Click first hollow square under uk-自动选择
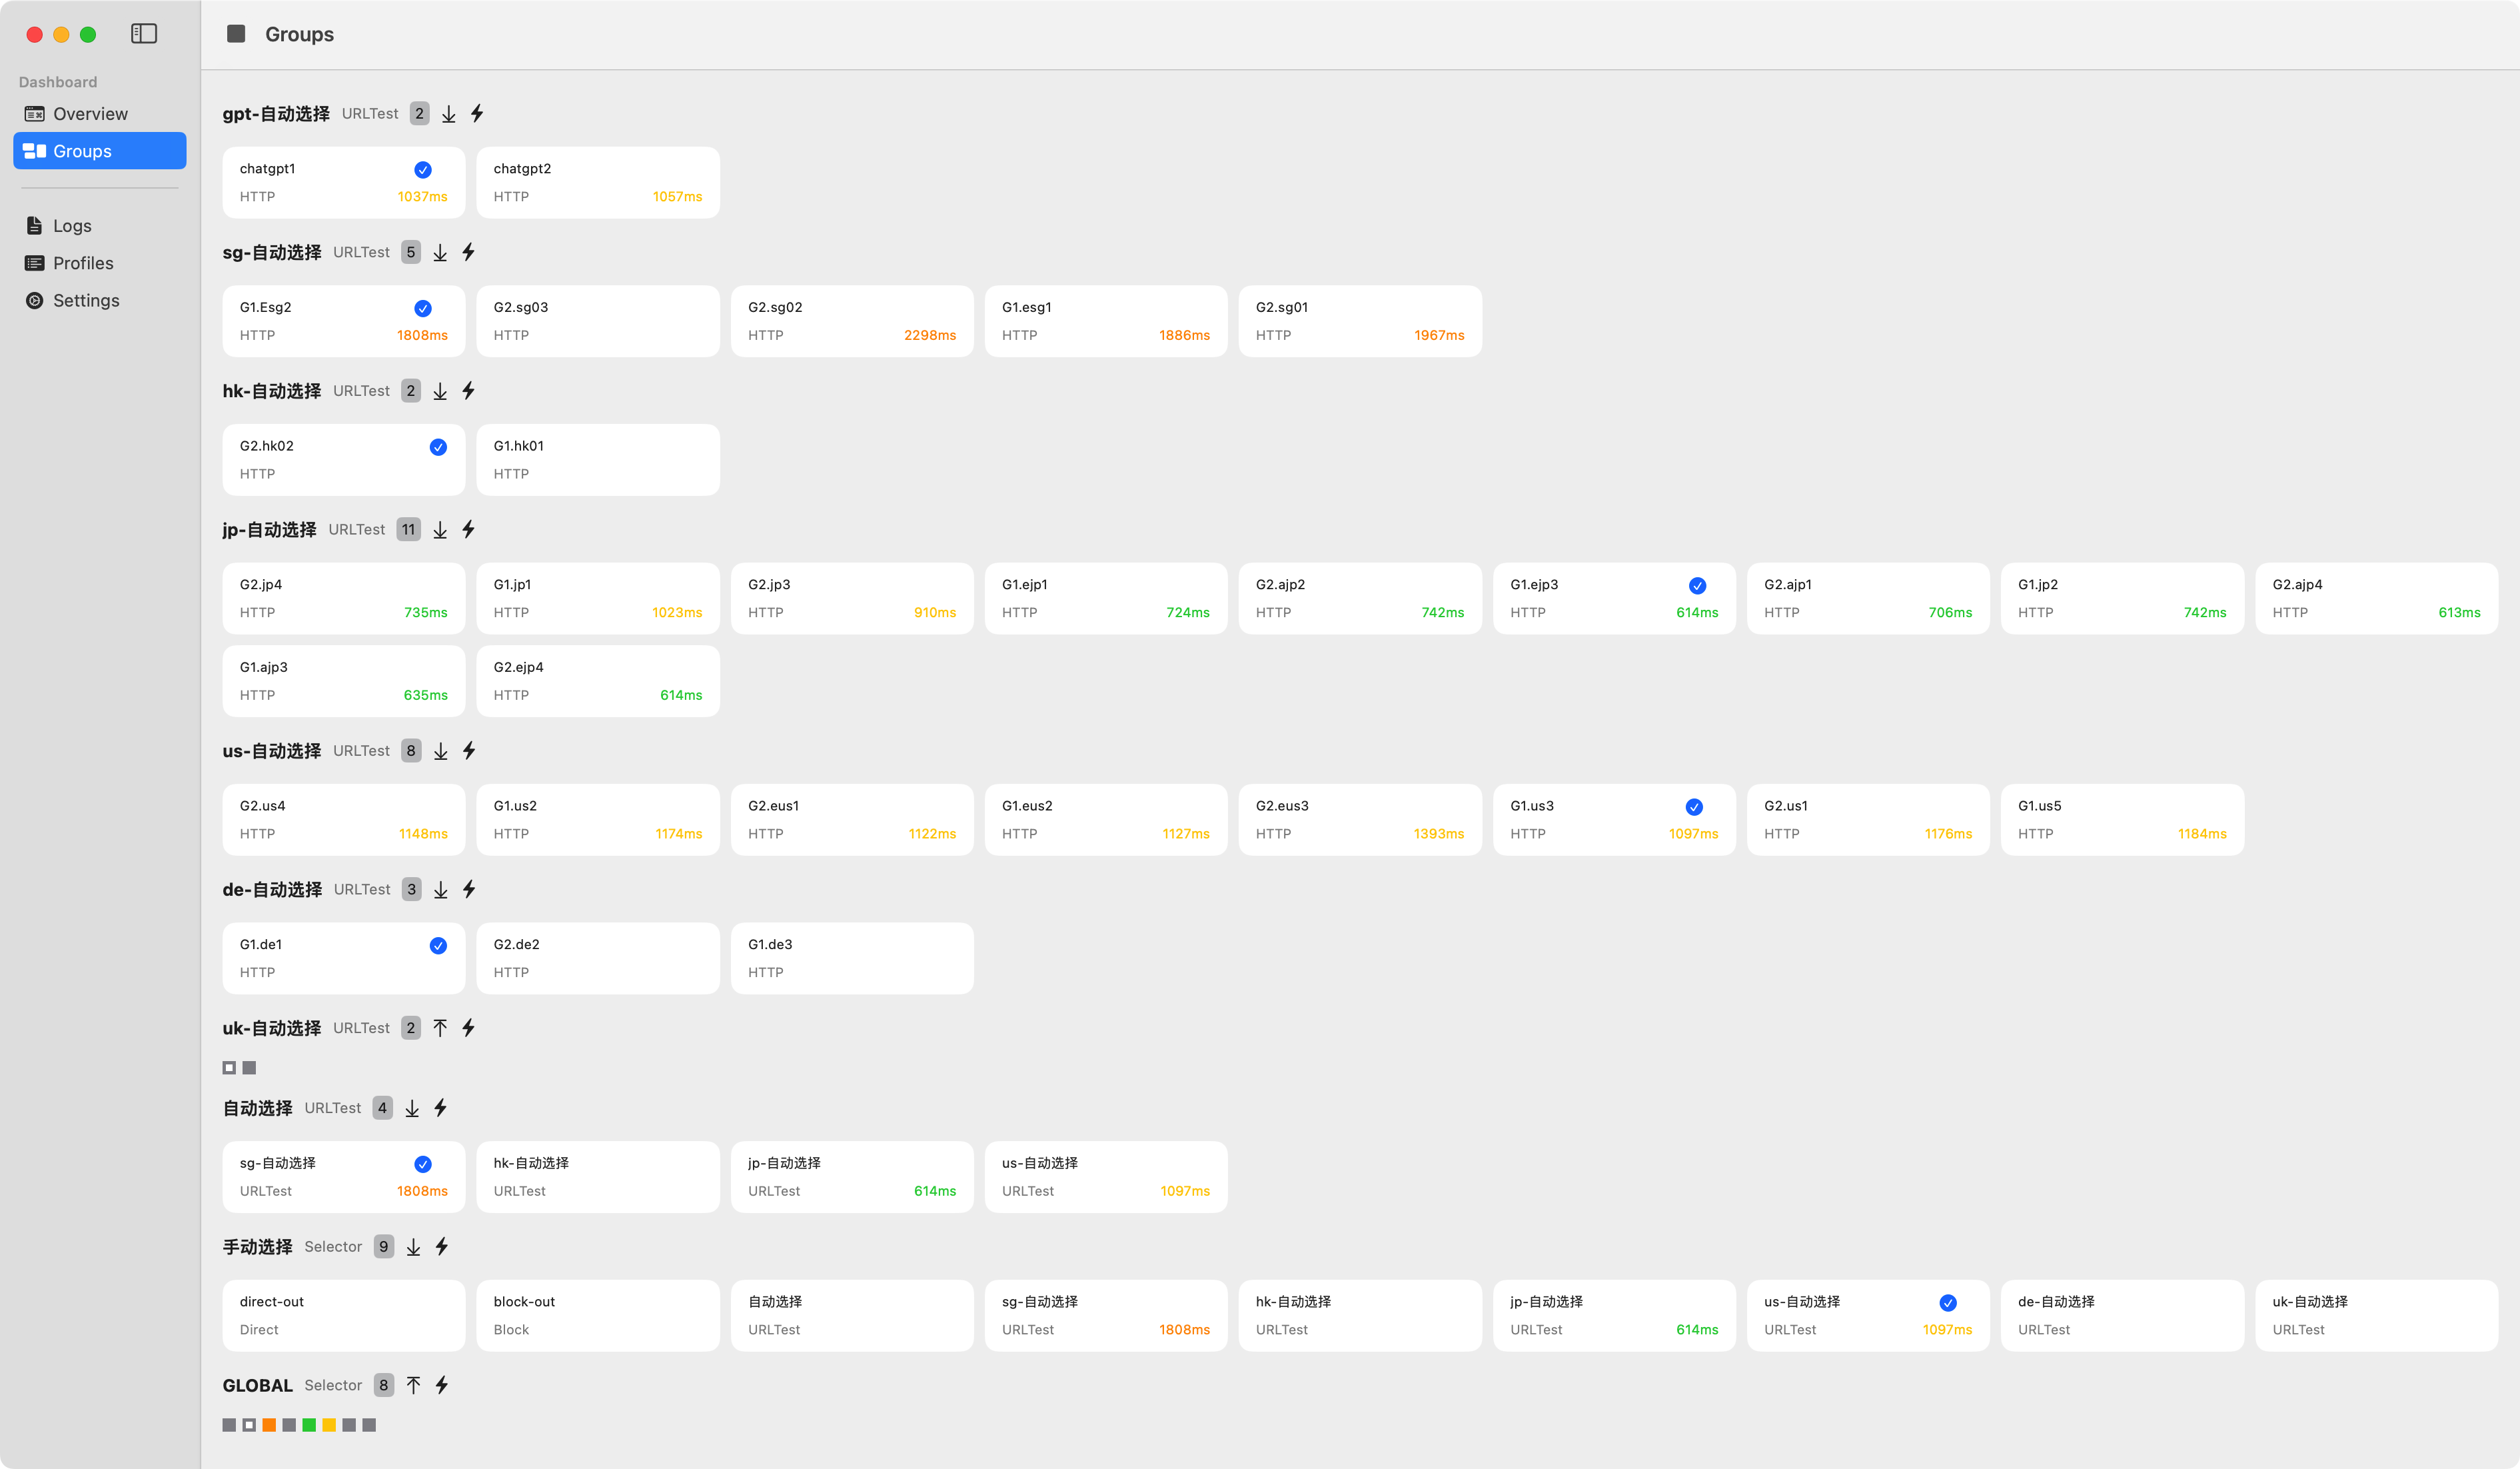Screen dimensions: 2520x1469 (229, 1068)
